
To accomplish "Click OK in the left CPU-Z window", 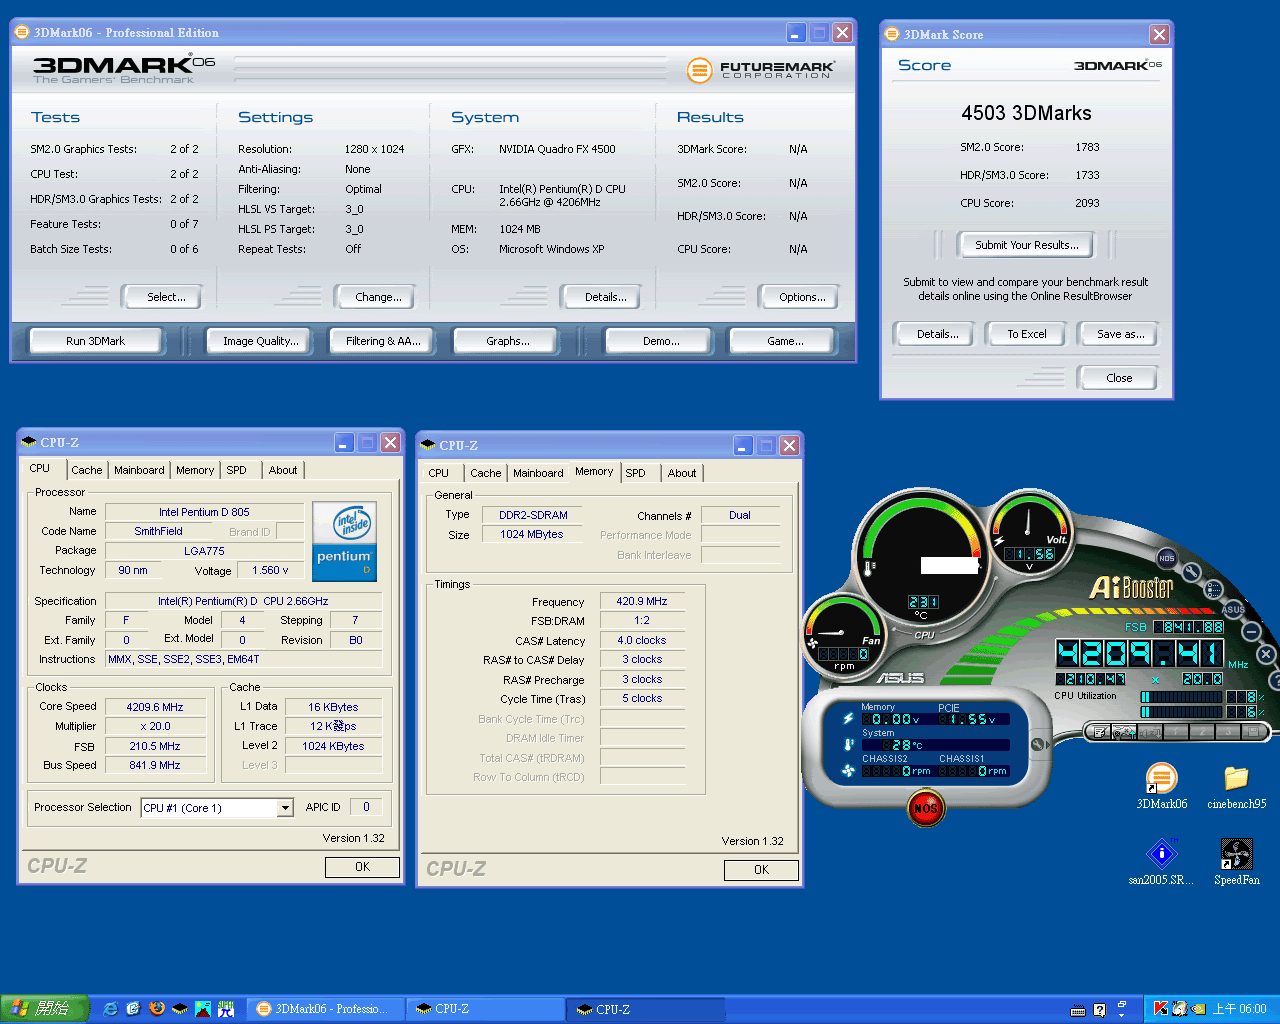I will point(362,867).
